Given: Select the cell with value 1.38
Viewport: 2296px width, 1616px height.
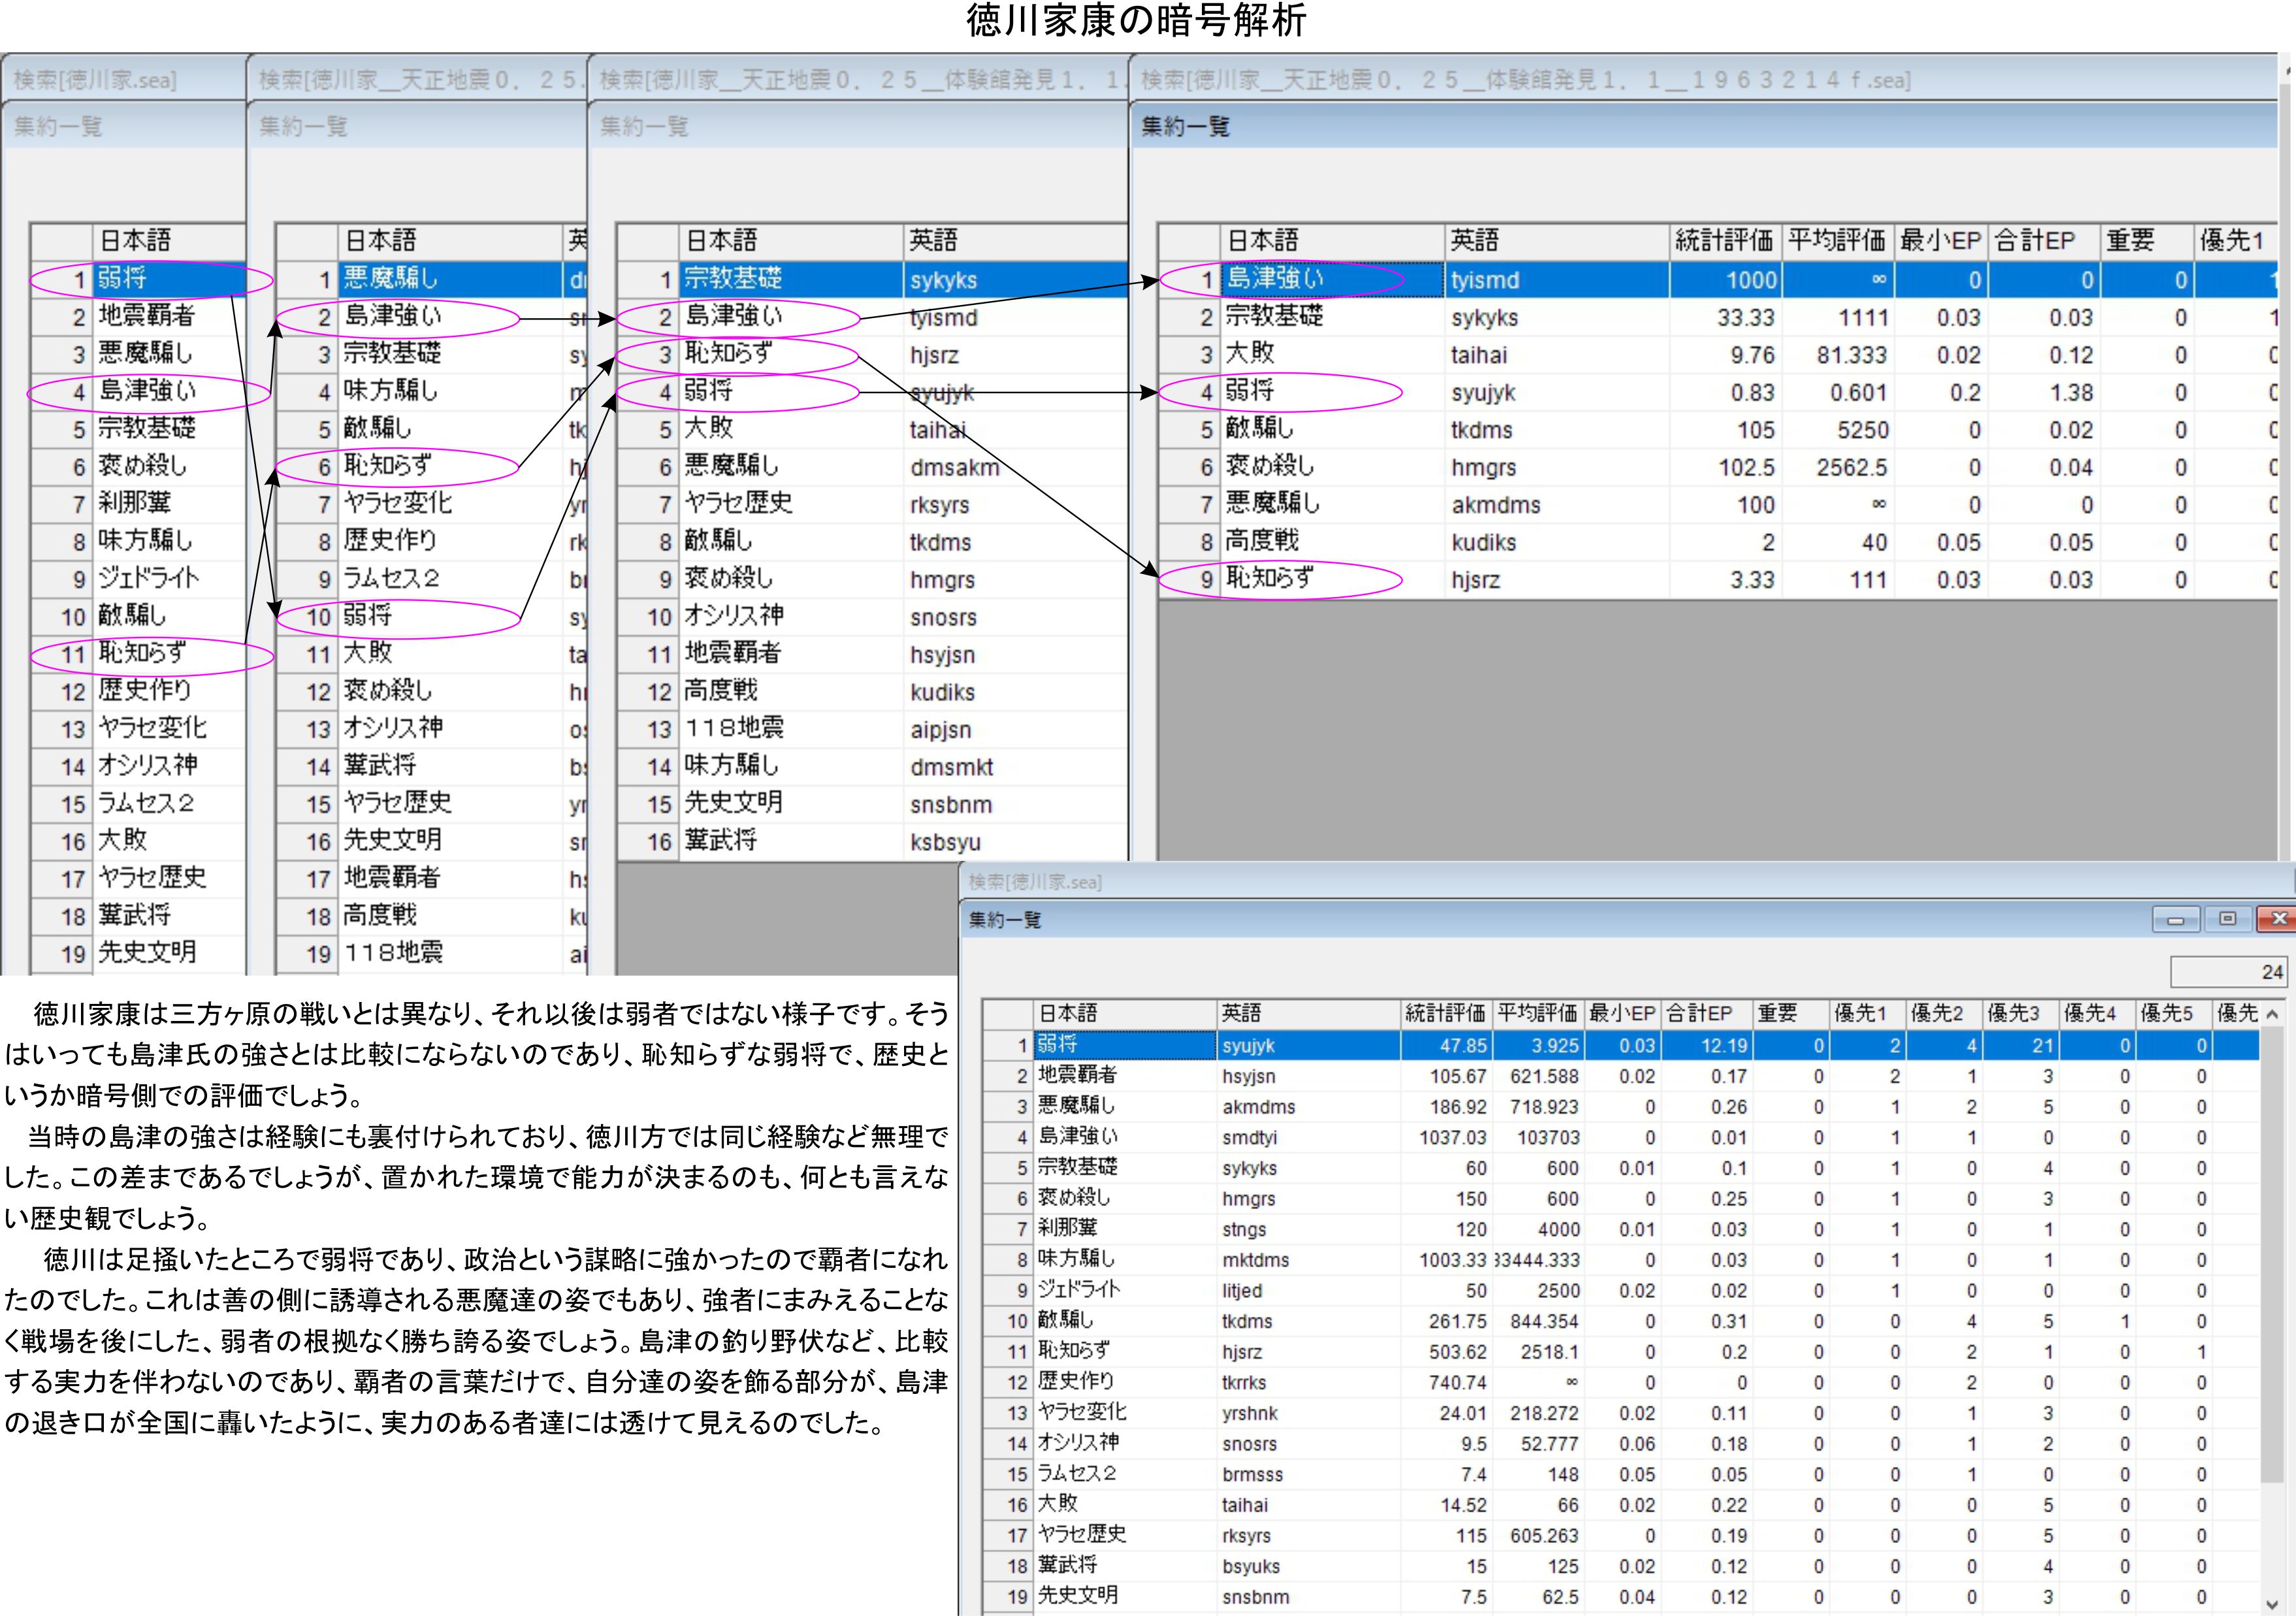Looking at the screenshot, I should 2044,393.
